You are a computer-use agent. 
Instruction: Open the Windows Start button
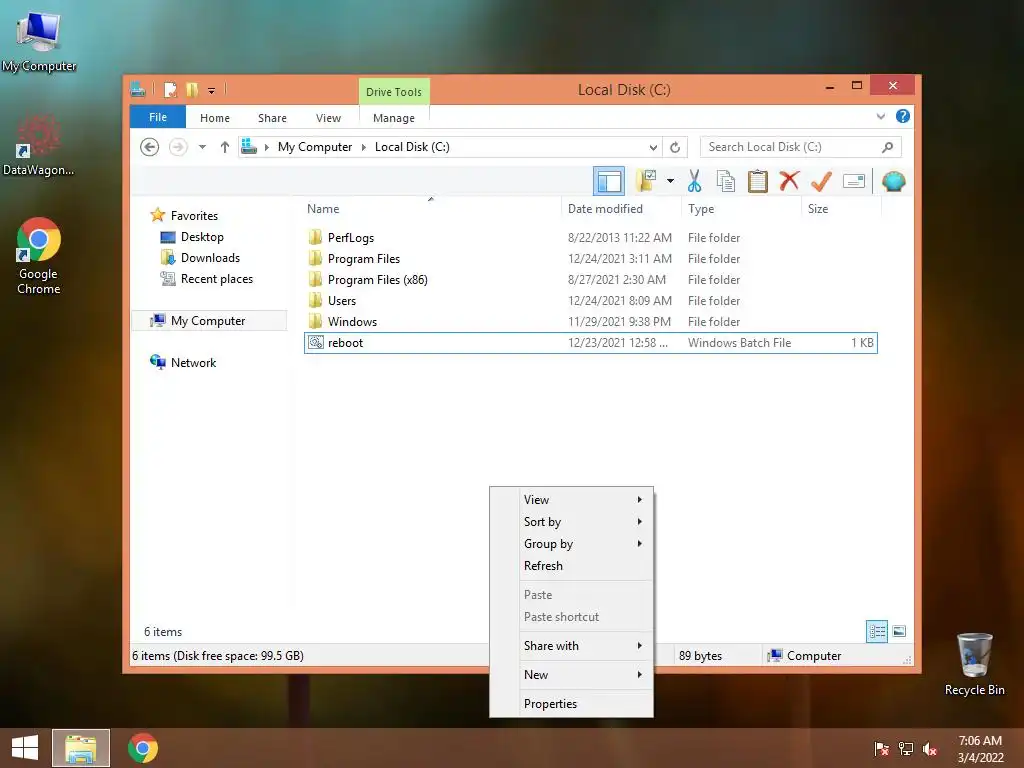(25, 748)
